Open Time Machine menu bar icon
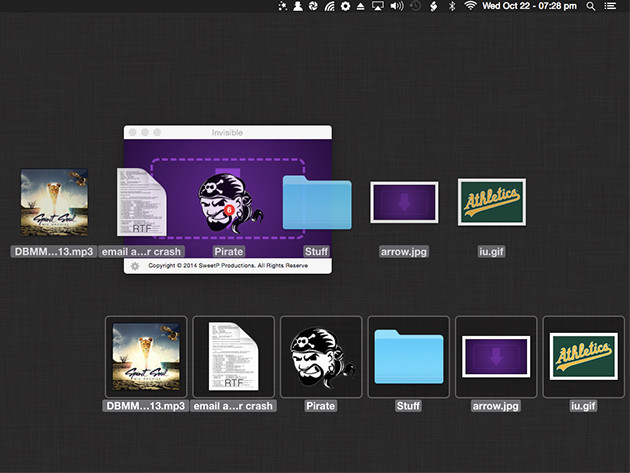This screenshot has width=630, height=473. tap(414, 7)
